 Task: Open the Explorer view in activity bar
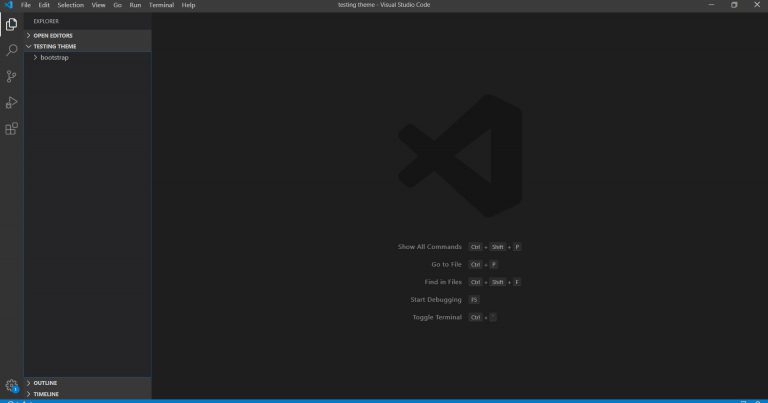(12, 24)
